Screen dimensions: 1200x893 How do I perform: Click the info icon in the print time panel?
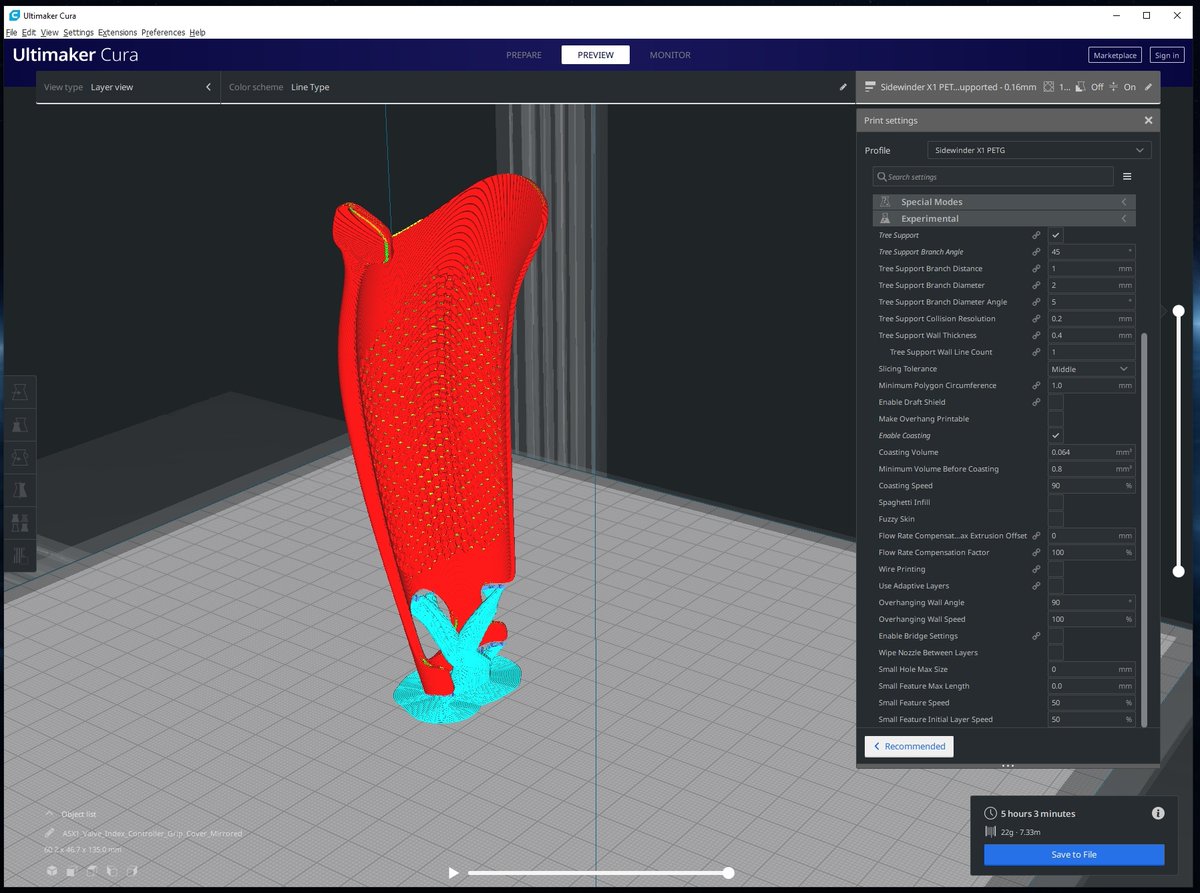[1158, 813]
